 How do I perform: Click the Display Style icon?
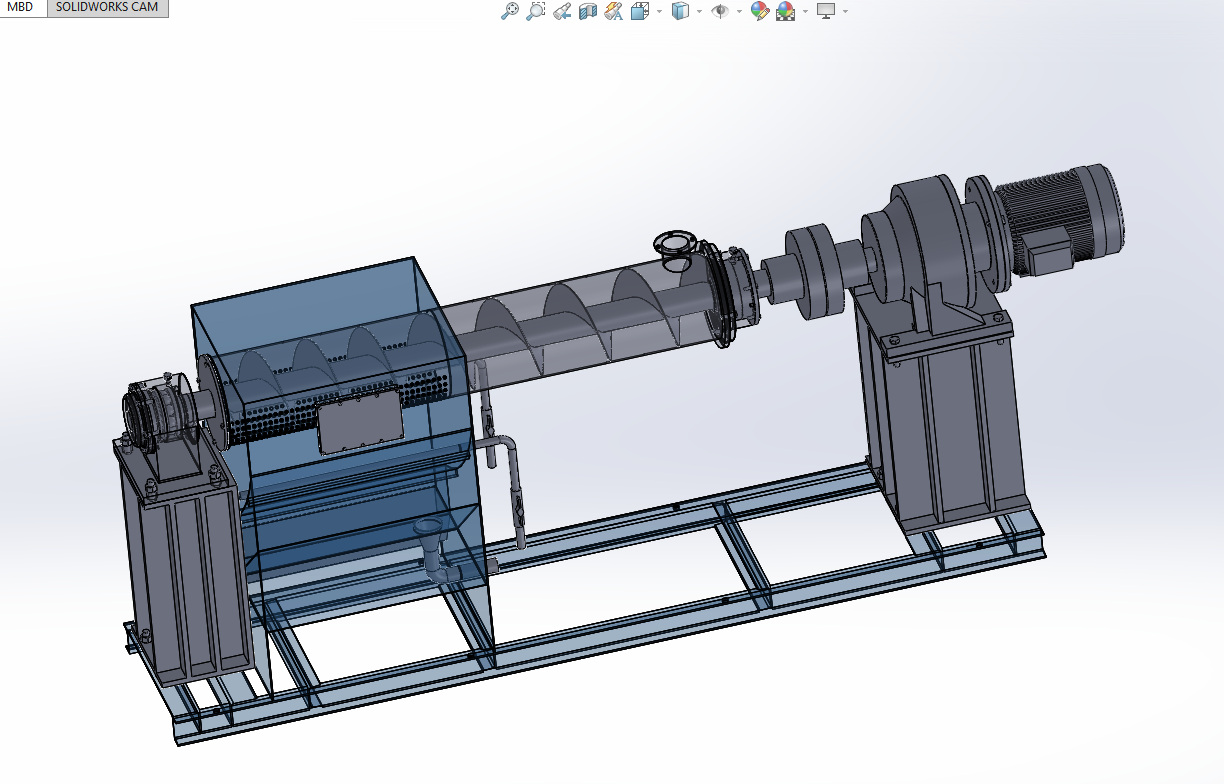tap(680, 11)
